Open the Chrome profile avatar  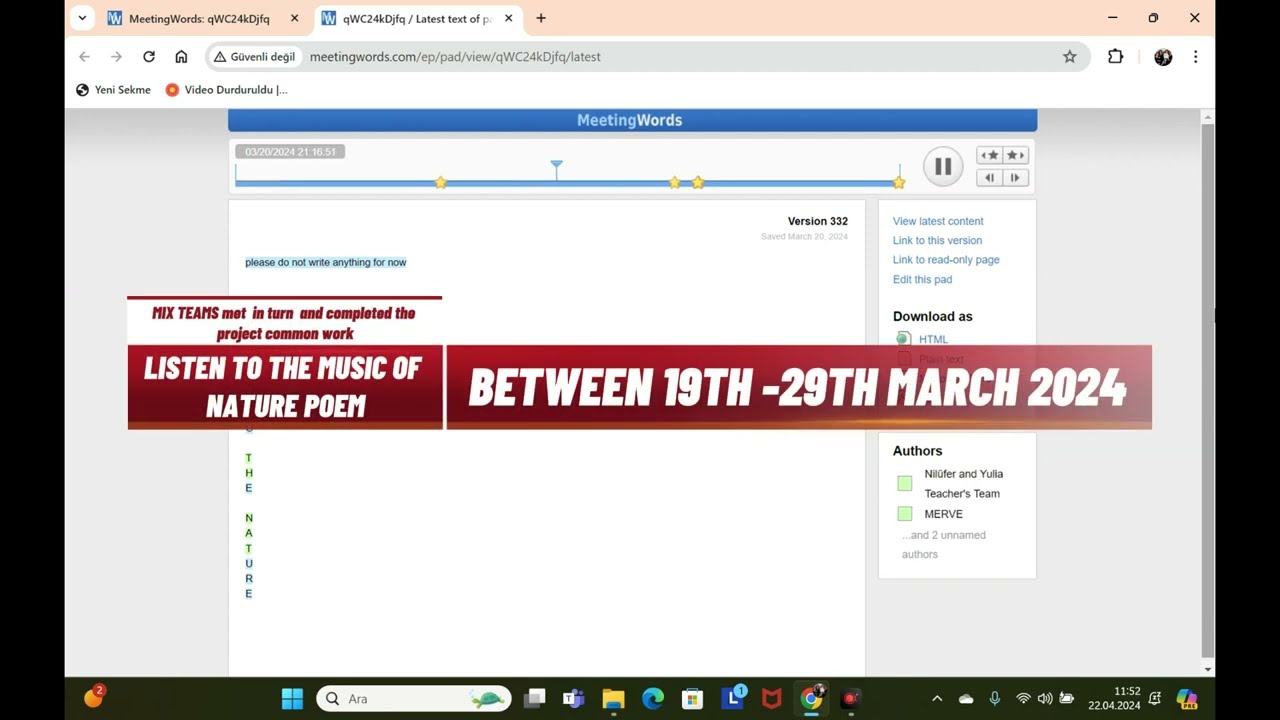coord(1163,57)
